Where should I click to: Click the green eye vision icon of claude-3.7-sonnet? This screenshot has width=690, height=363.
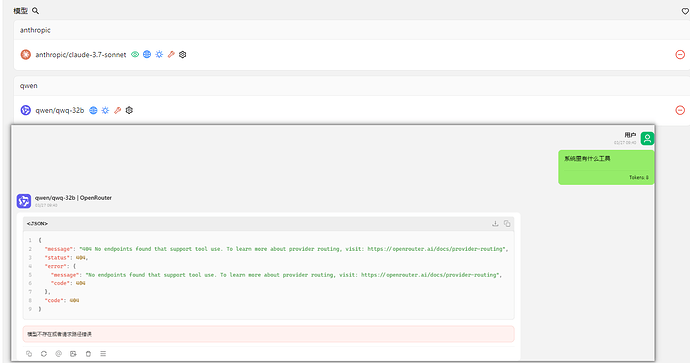pos(135,55)
